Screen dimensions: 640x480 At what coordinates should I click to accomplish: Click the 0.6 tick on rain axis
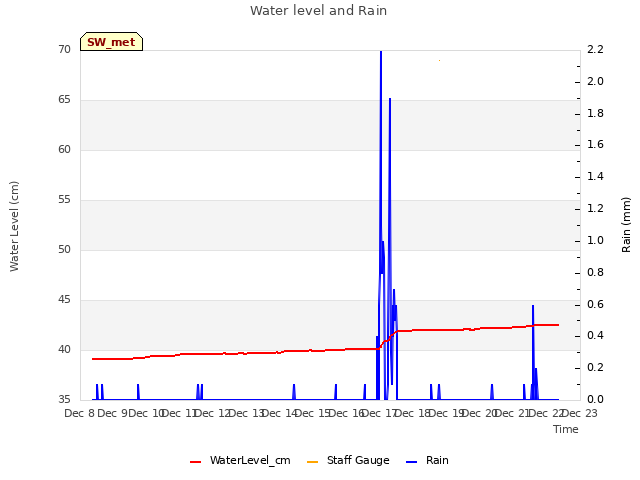pos(595,304)
